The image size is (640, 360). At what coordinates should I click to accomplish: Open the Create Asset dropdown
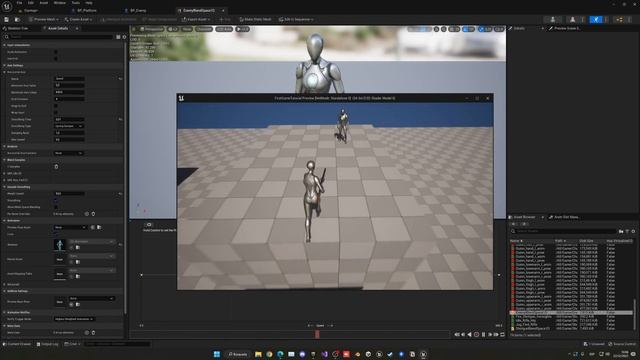(x=78, y=19)
